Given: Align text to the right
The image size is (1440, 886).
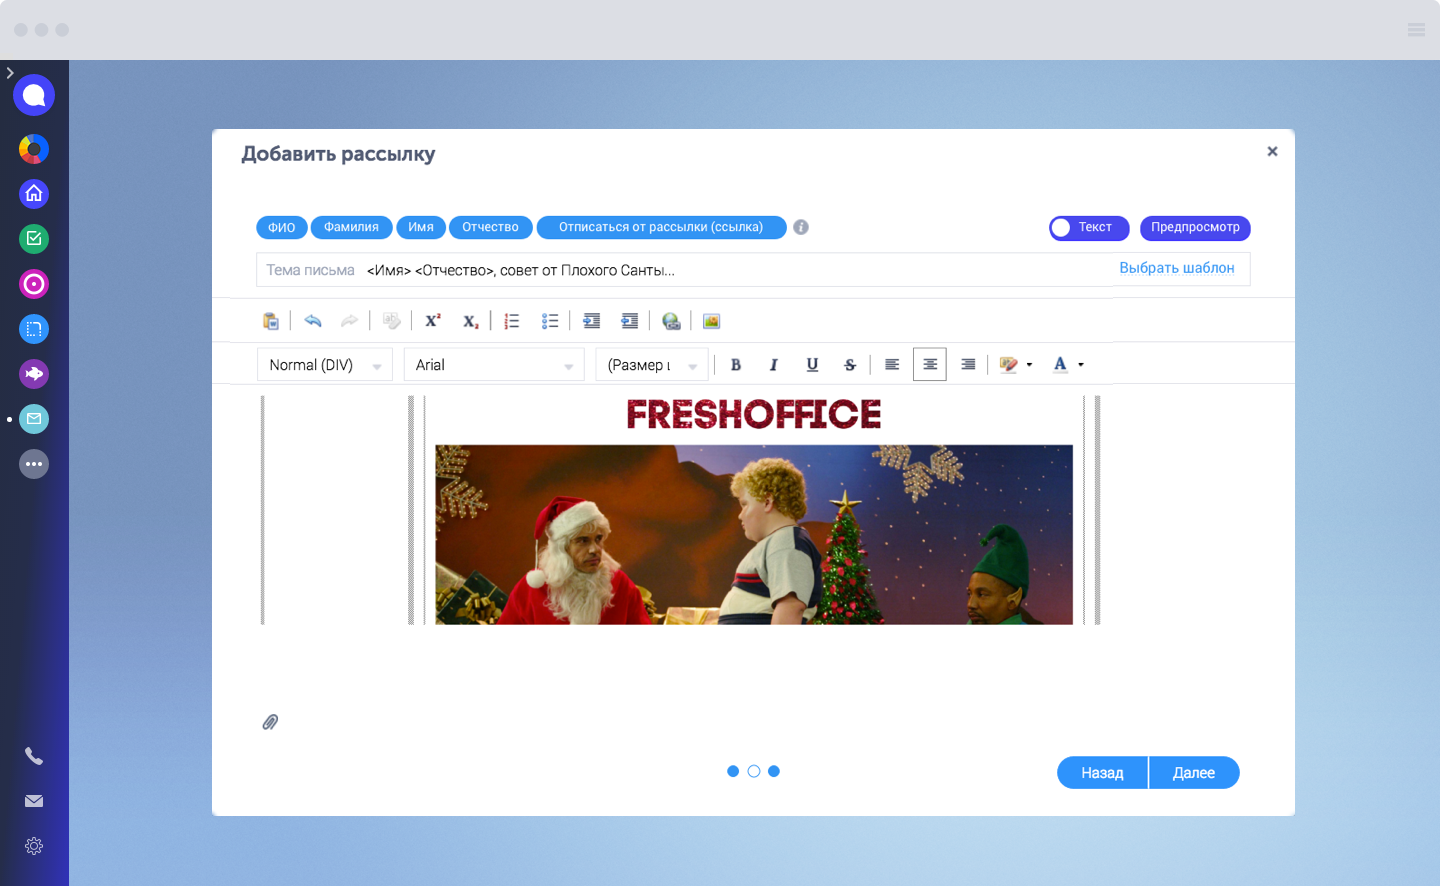Looking at the screenshot, I should (968, 365).
